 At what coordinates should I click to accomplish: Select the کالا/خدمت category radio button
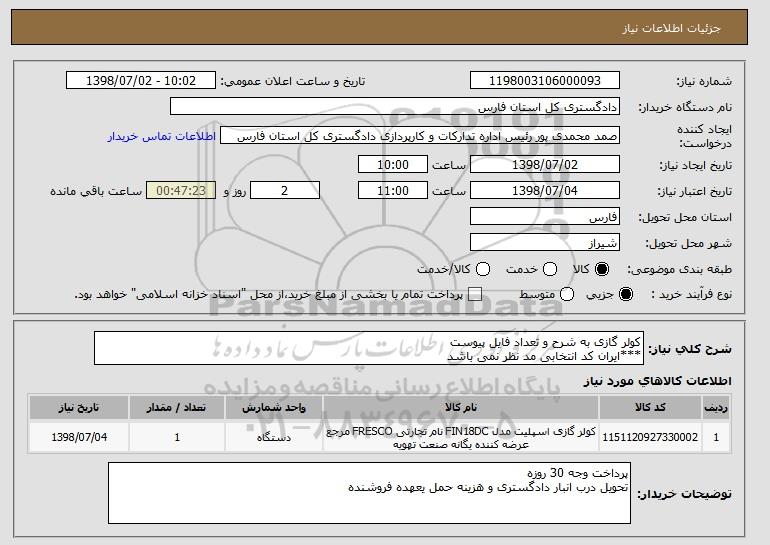(483, 269)
